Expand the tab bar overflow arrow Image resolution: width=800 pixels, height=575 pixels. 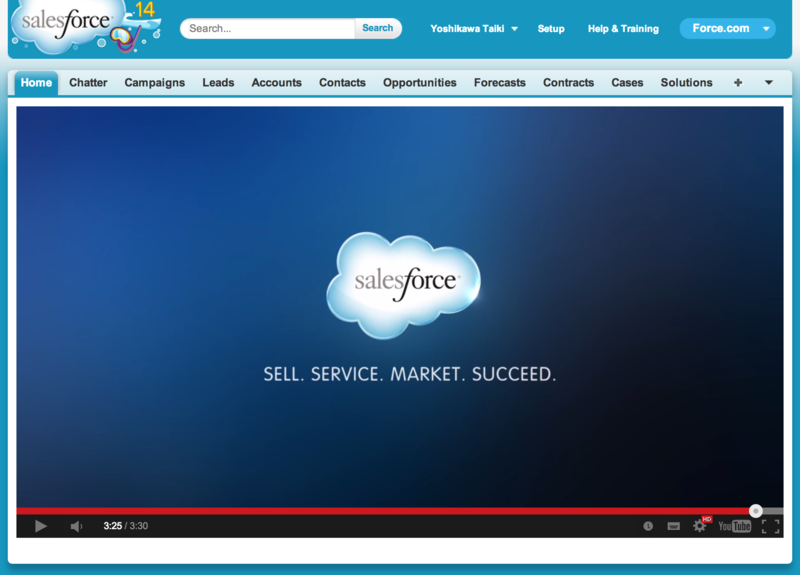tap(769, 83)
